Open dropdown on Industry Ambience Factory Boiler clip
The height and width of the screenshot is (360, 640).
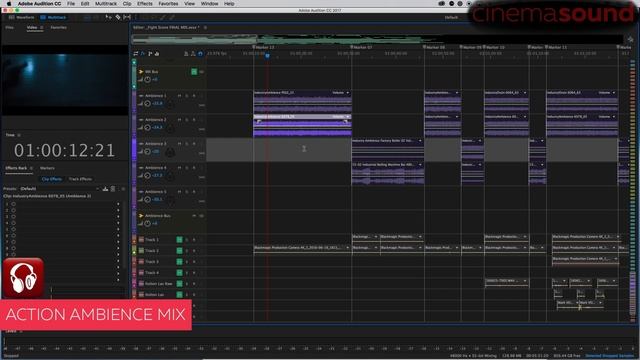[420, 141]
